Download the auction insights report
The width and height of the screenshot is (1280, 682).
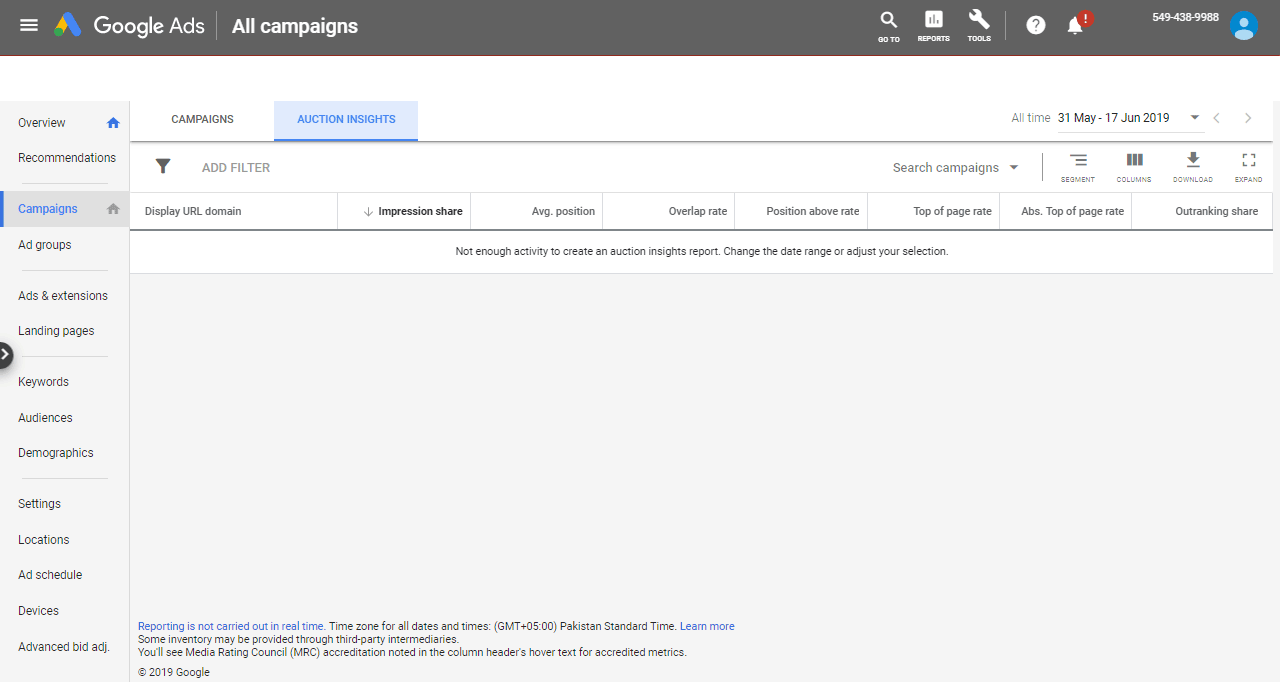click(1192, 166)
